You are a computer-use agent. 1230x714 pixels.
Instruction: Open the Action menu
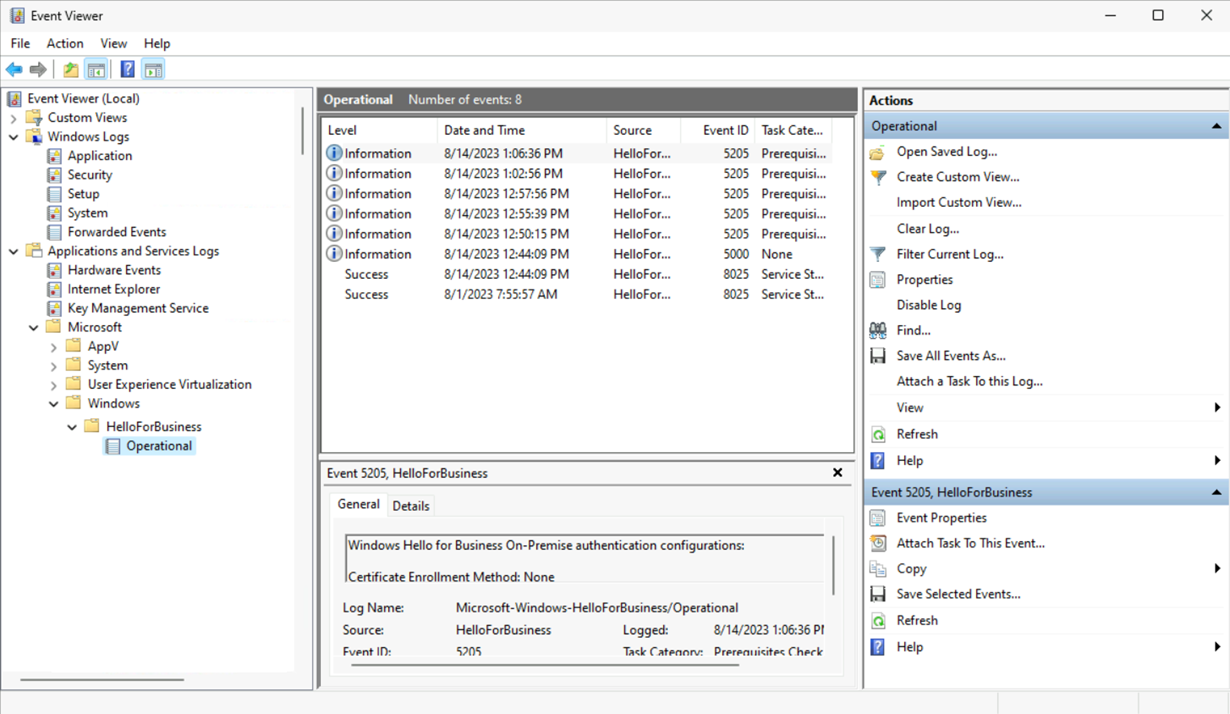[x=65, y=44]
